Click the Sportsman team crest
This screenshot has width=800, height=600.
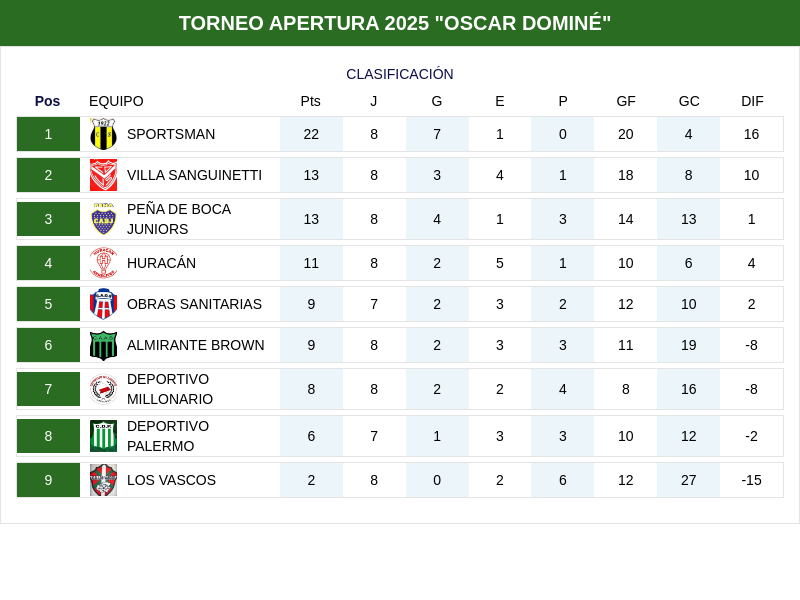tap(103, 134)
